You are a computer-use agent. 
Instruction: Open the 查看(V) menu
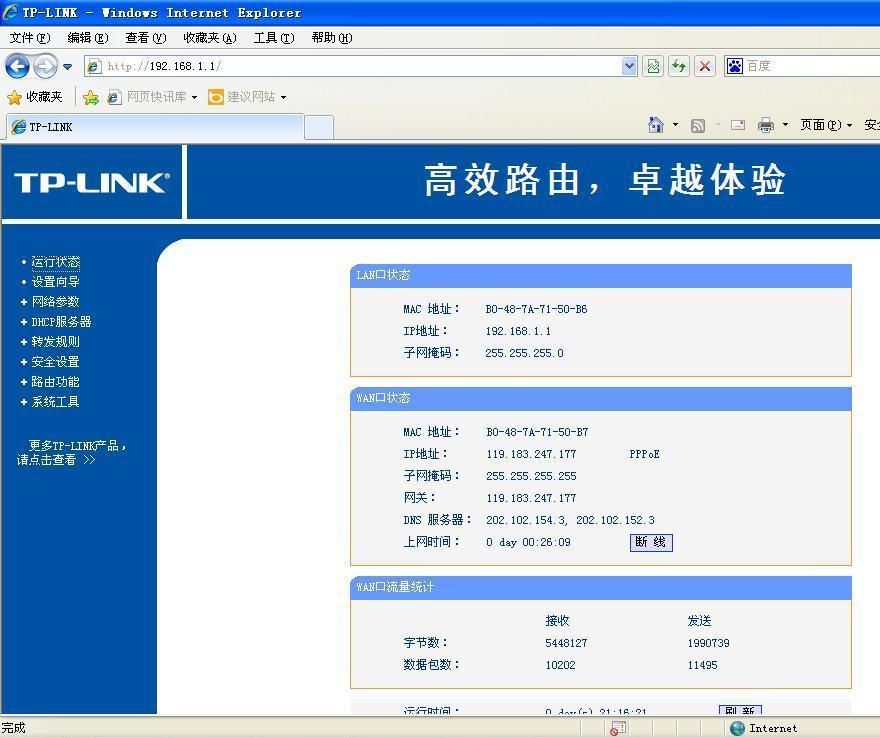click(146, 38)
